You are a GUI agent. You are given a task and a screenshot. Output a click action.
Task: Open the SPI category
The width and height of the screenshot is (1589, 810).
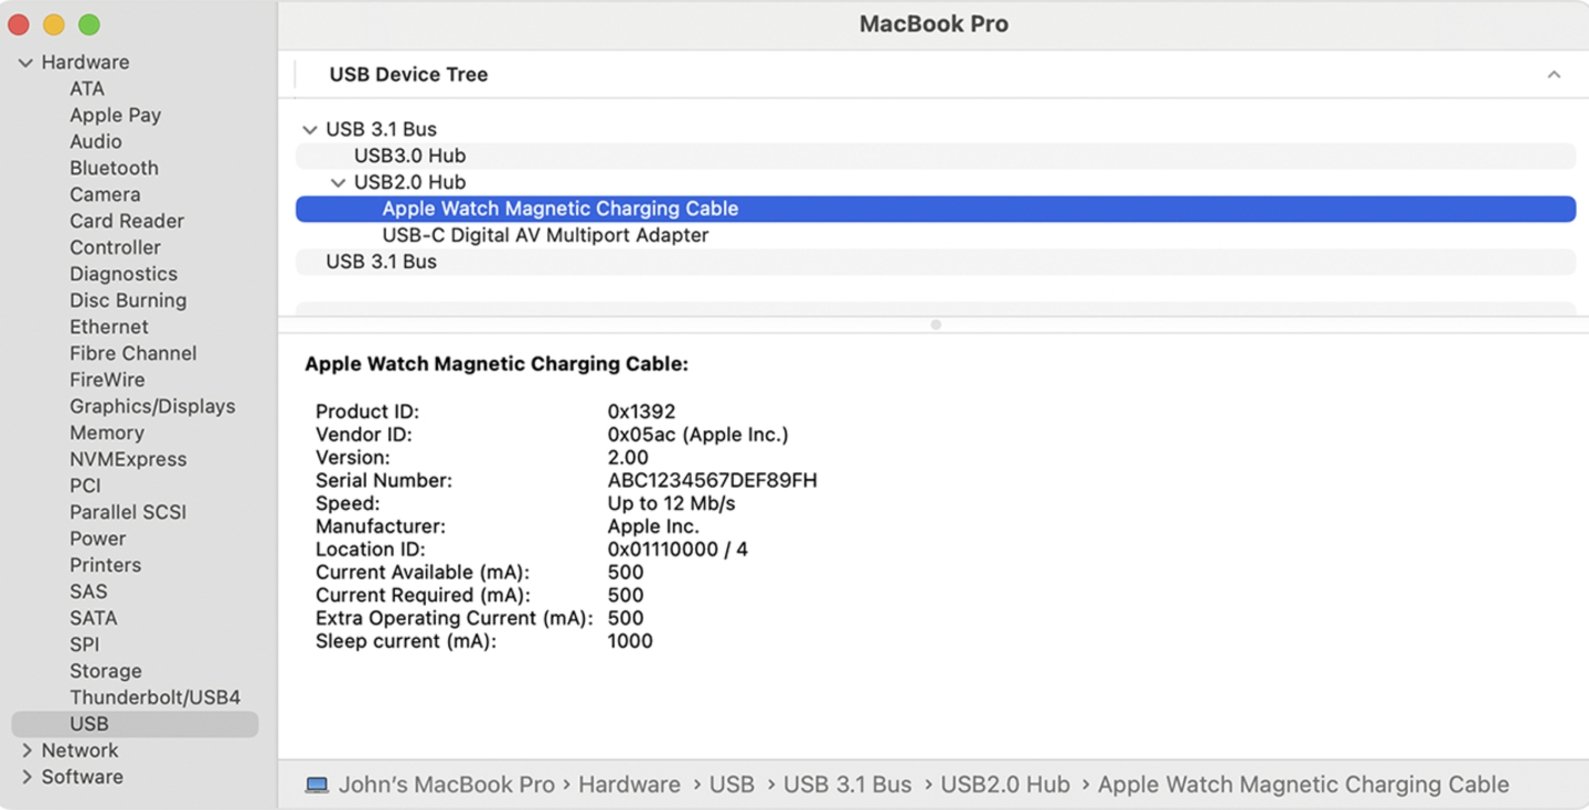85,645
